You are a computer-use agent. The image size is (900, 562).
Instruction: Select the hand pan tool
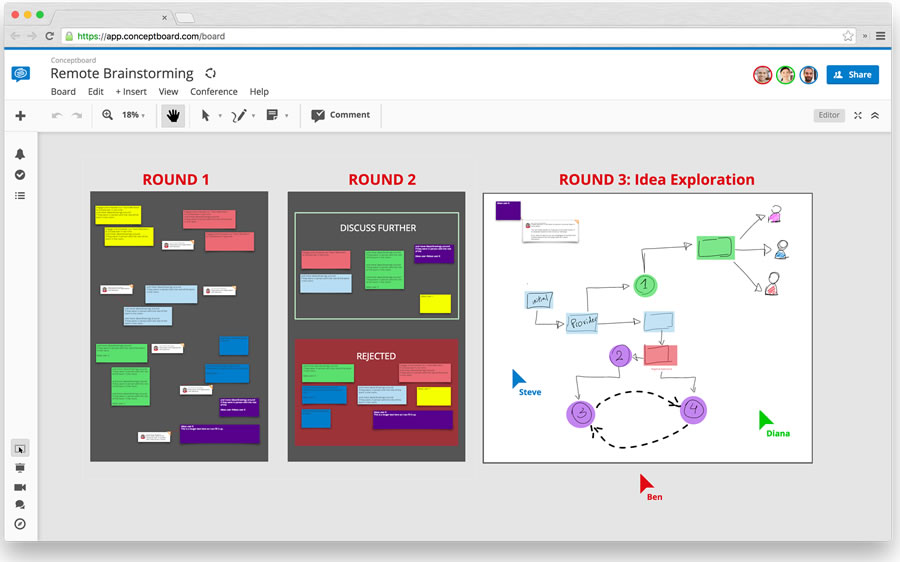tap(173, 115)
